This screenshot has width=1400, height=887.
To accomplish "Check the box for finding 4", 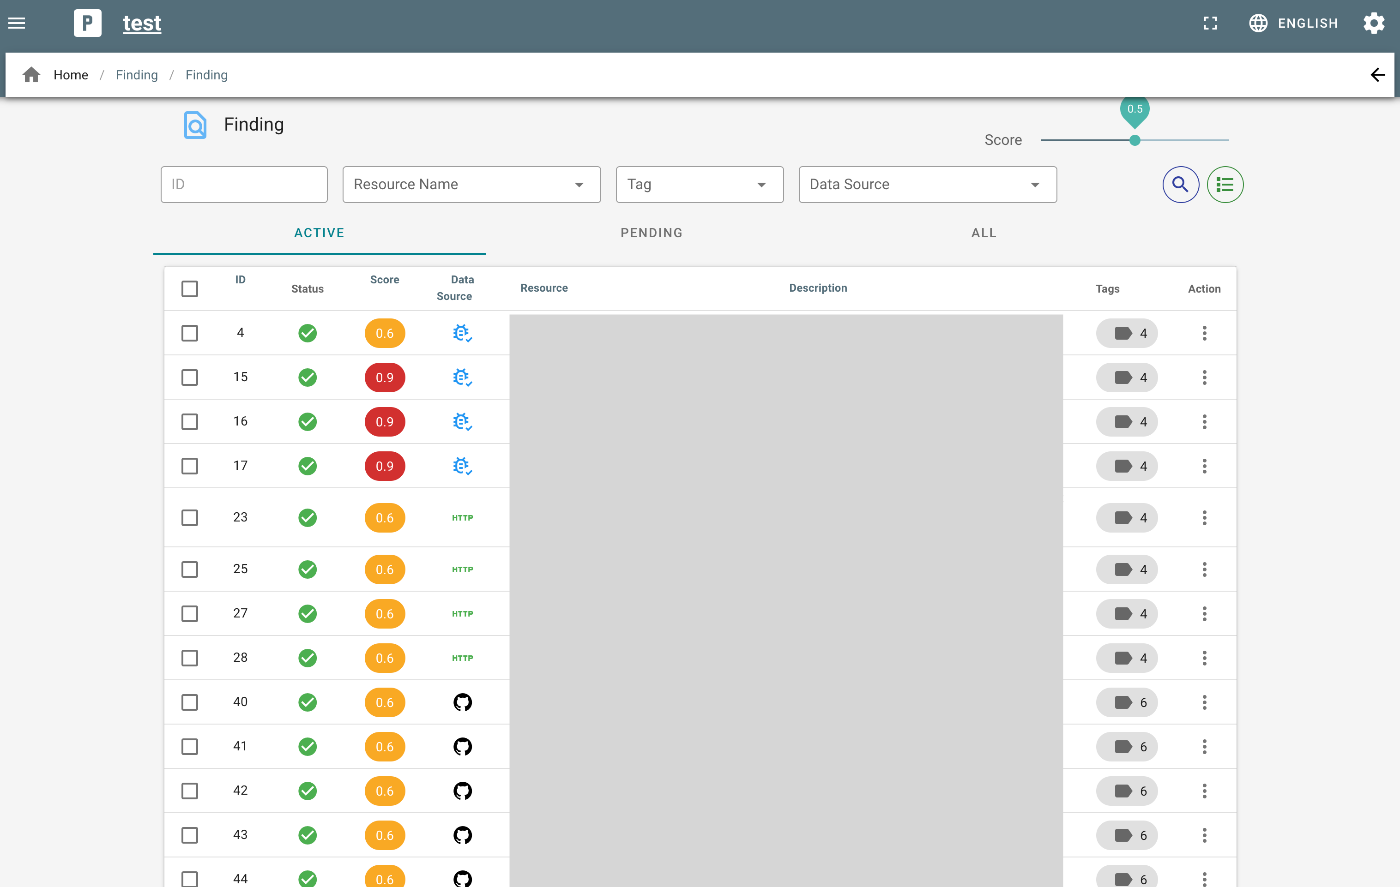I will pos(190,333).
